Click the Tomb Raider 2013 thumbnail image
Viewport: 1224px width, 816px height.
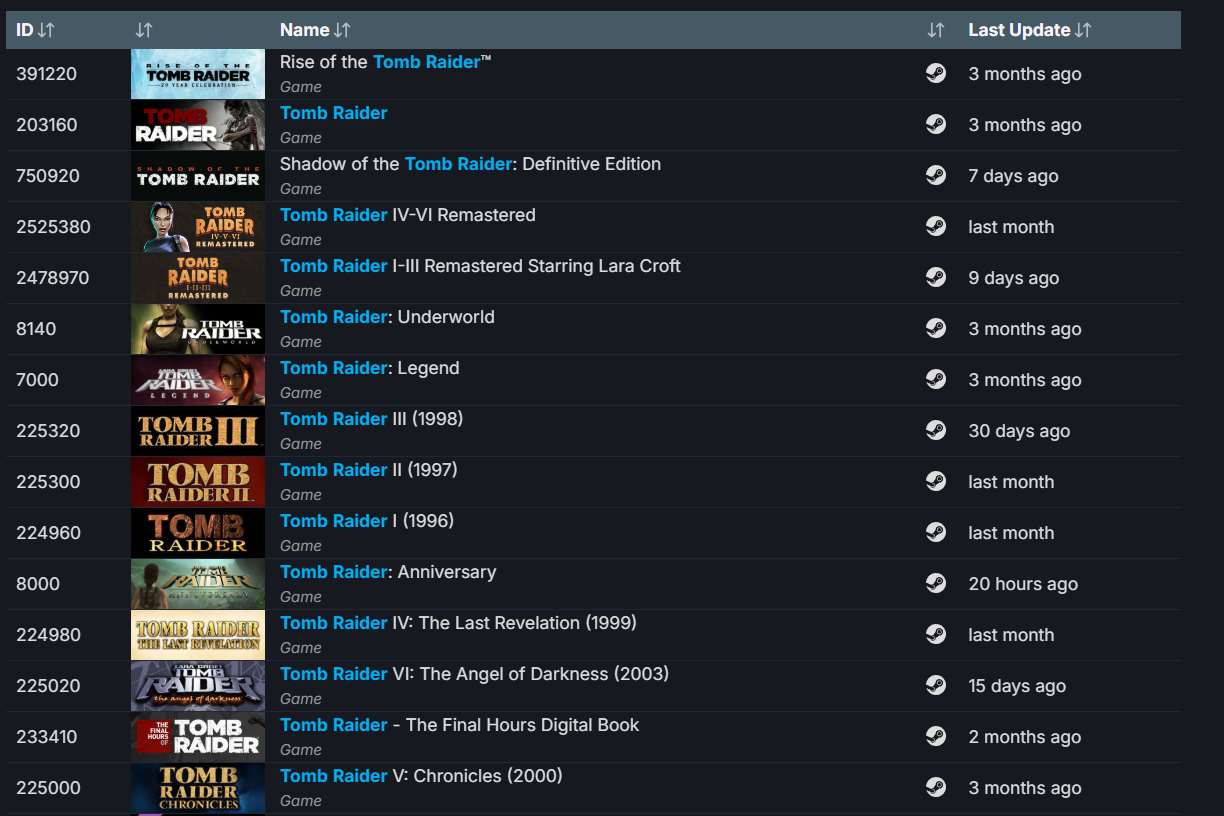(x=198, y=125)
